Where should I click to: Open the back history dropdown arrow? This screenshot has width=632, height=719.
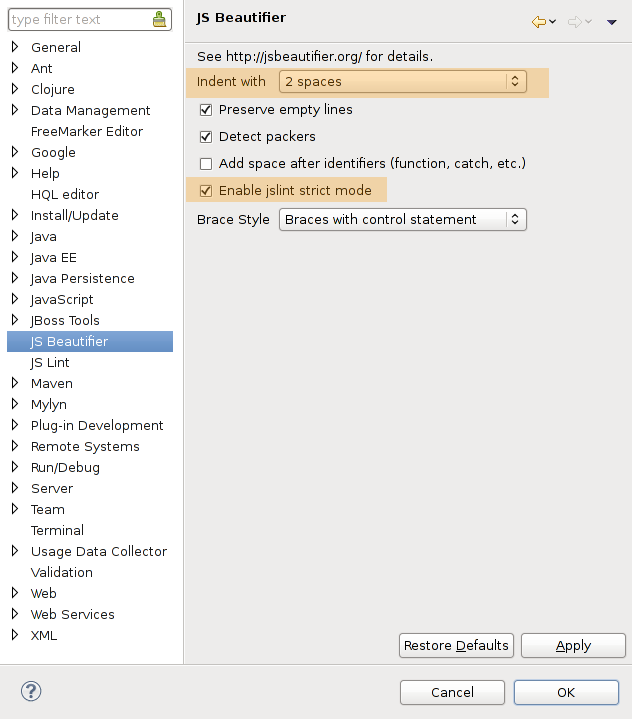[553, 22]
